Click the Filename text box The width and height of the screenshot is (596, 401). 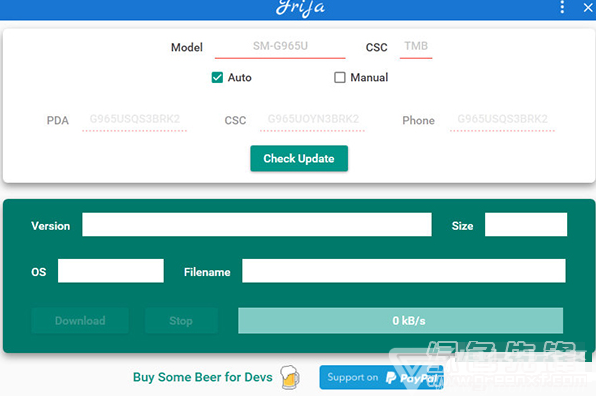point(404,271)
